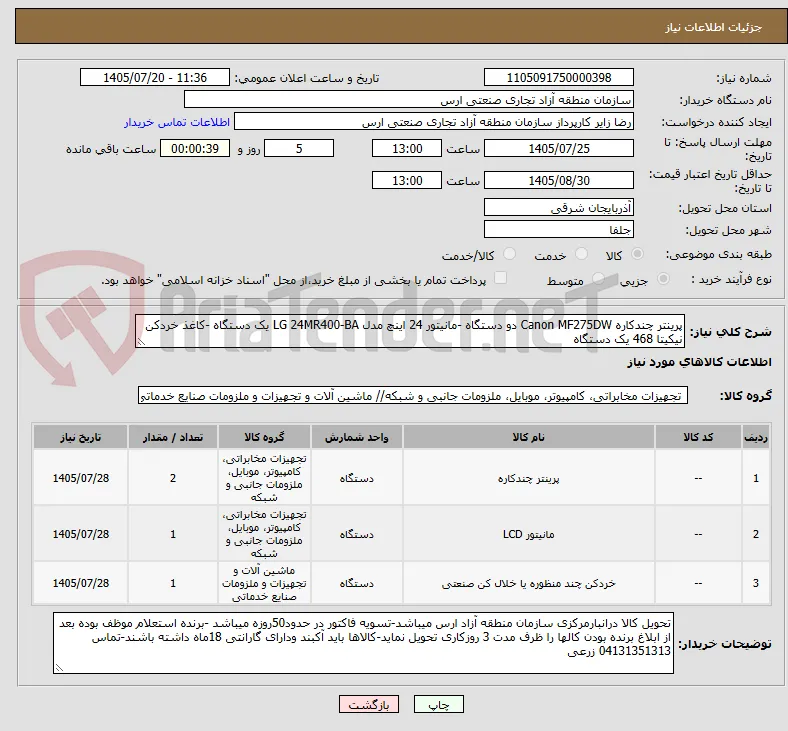Image resolution: width=788 pixels, height=731 pixels.
Task: Click the remaining time field 00:00:39
Action: pyautogui.click(x=195, y=148)
